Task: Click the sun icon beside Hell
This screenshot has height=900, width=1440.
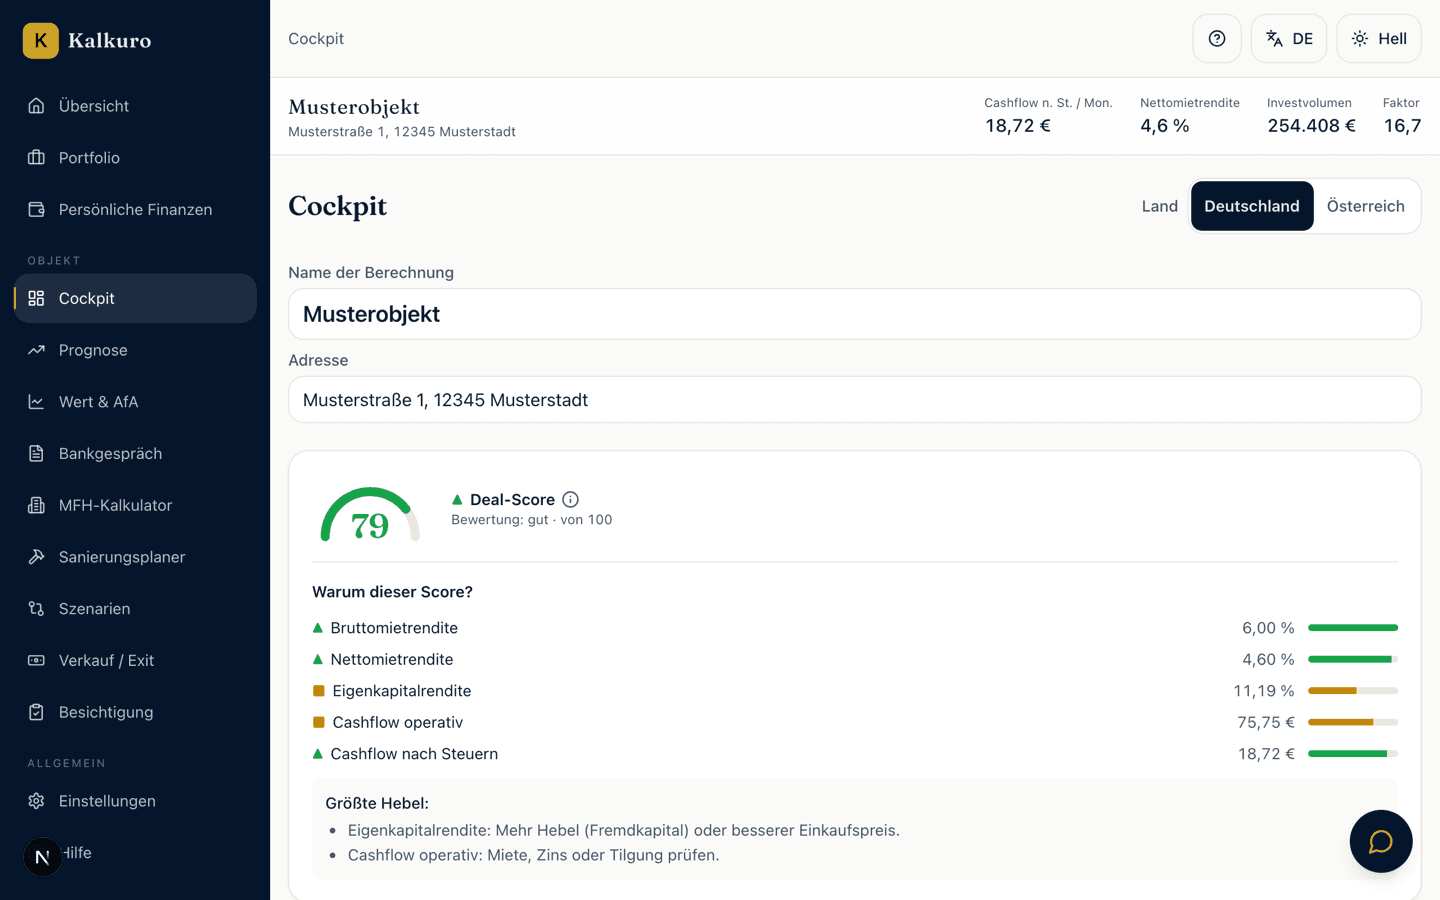Action: (1360, 39)
